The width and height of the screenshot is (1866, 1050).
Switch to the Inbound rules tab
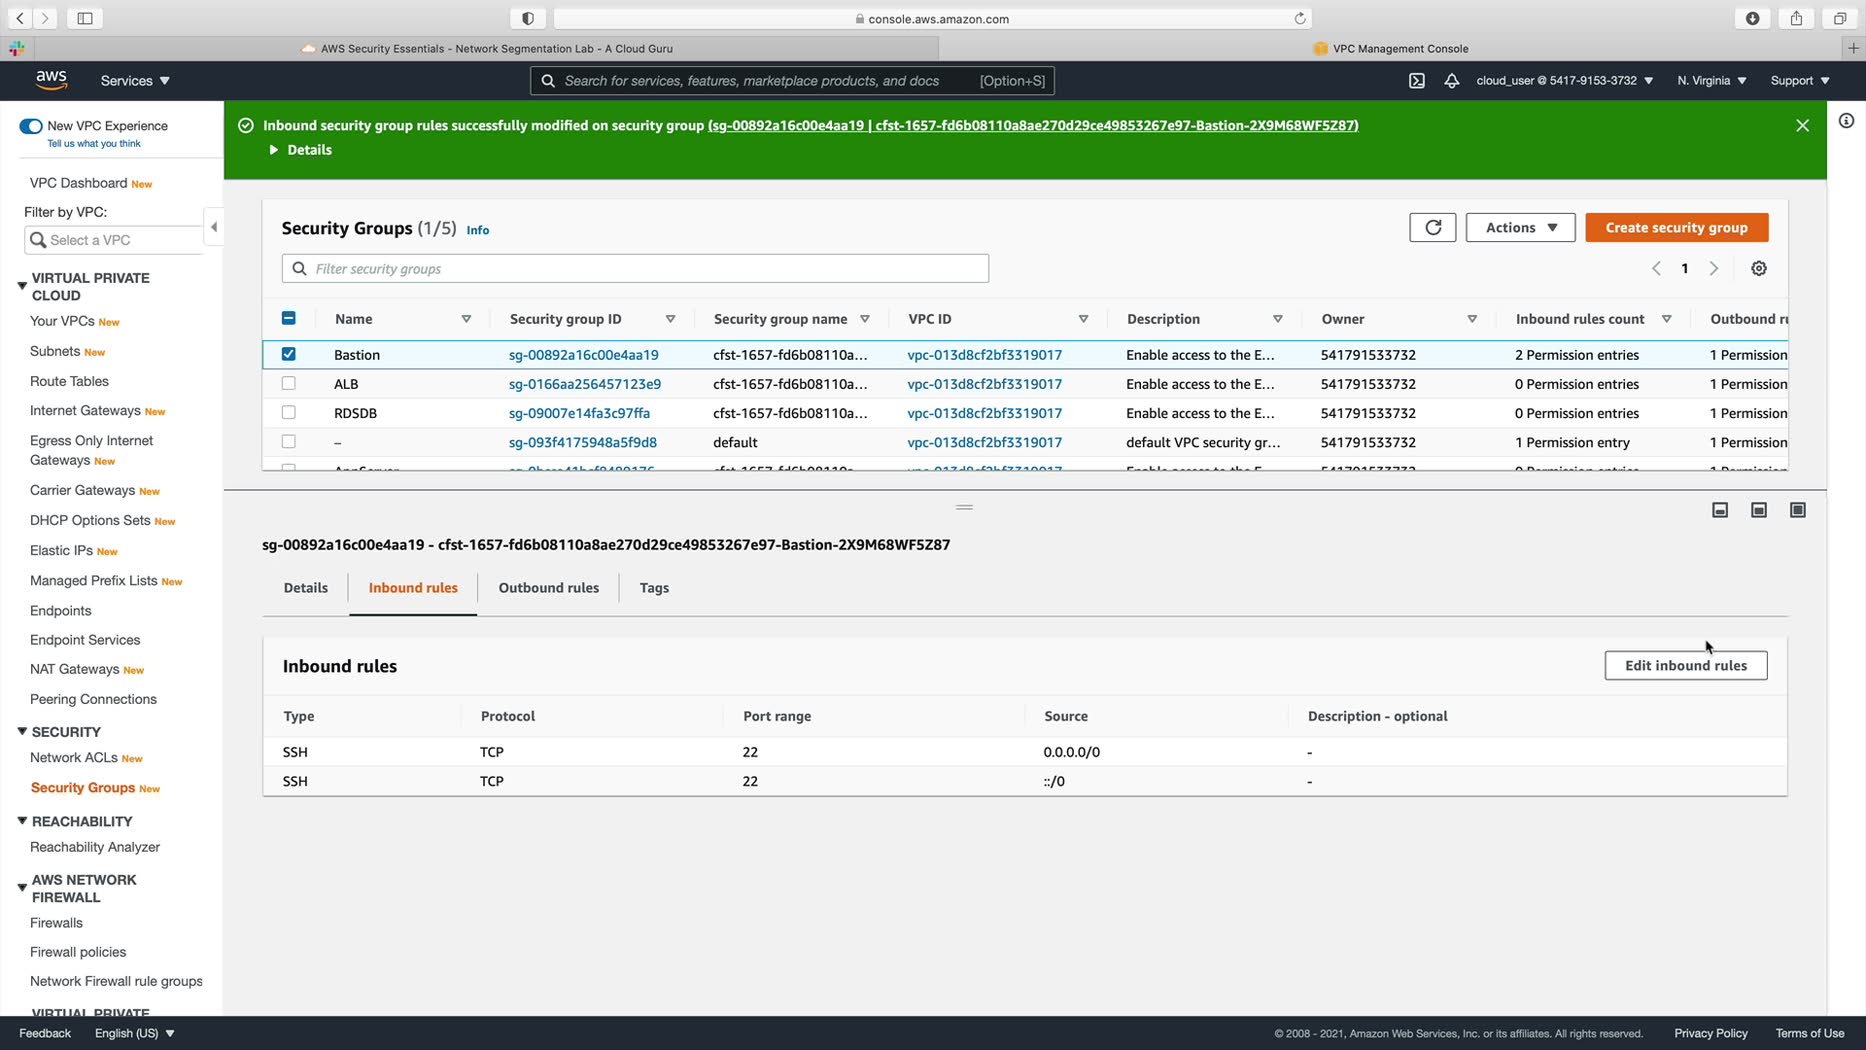click(413, 588)
